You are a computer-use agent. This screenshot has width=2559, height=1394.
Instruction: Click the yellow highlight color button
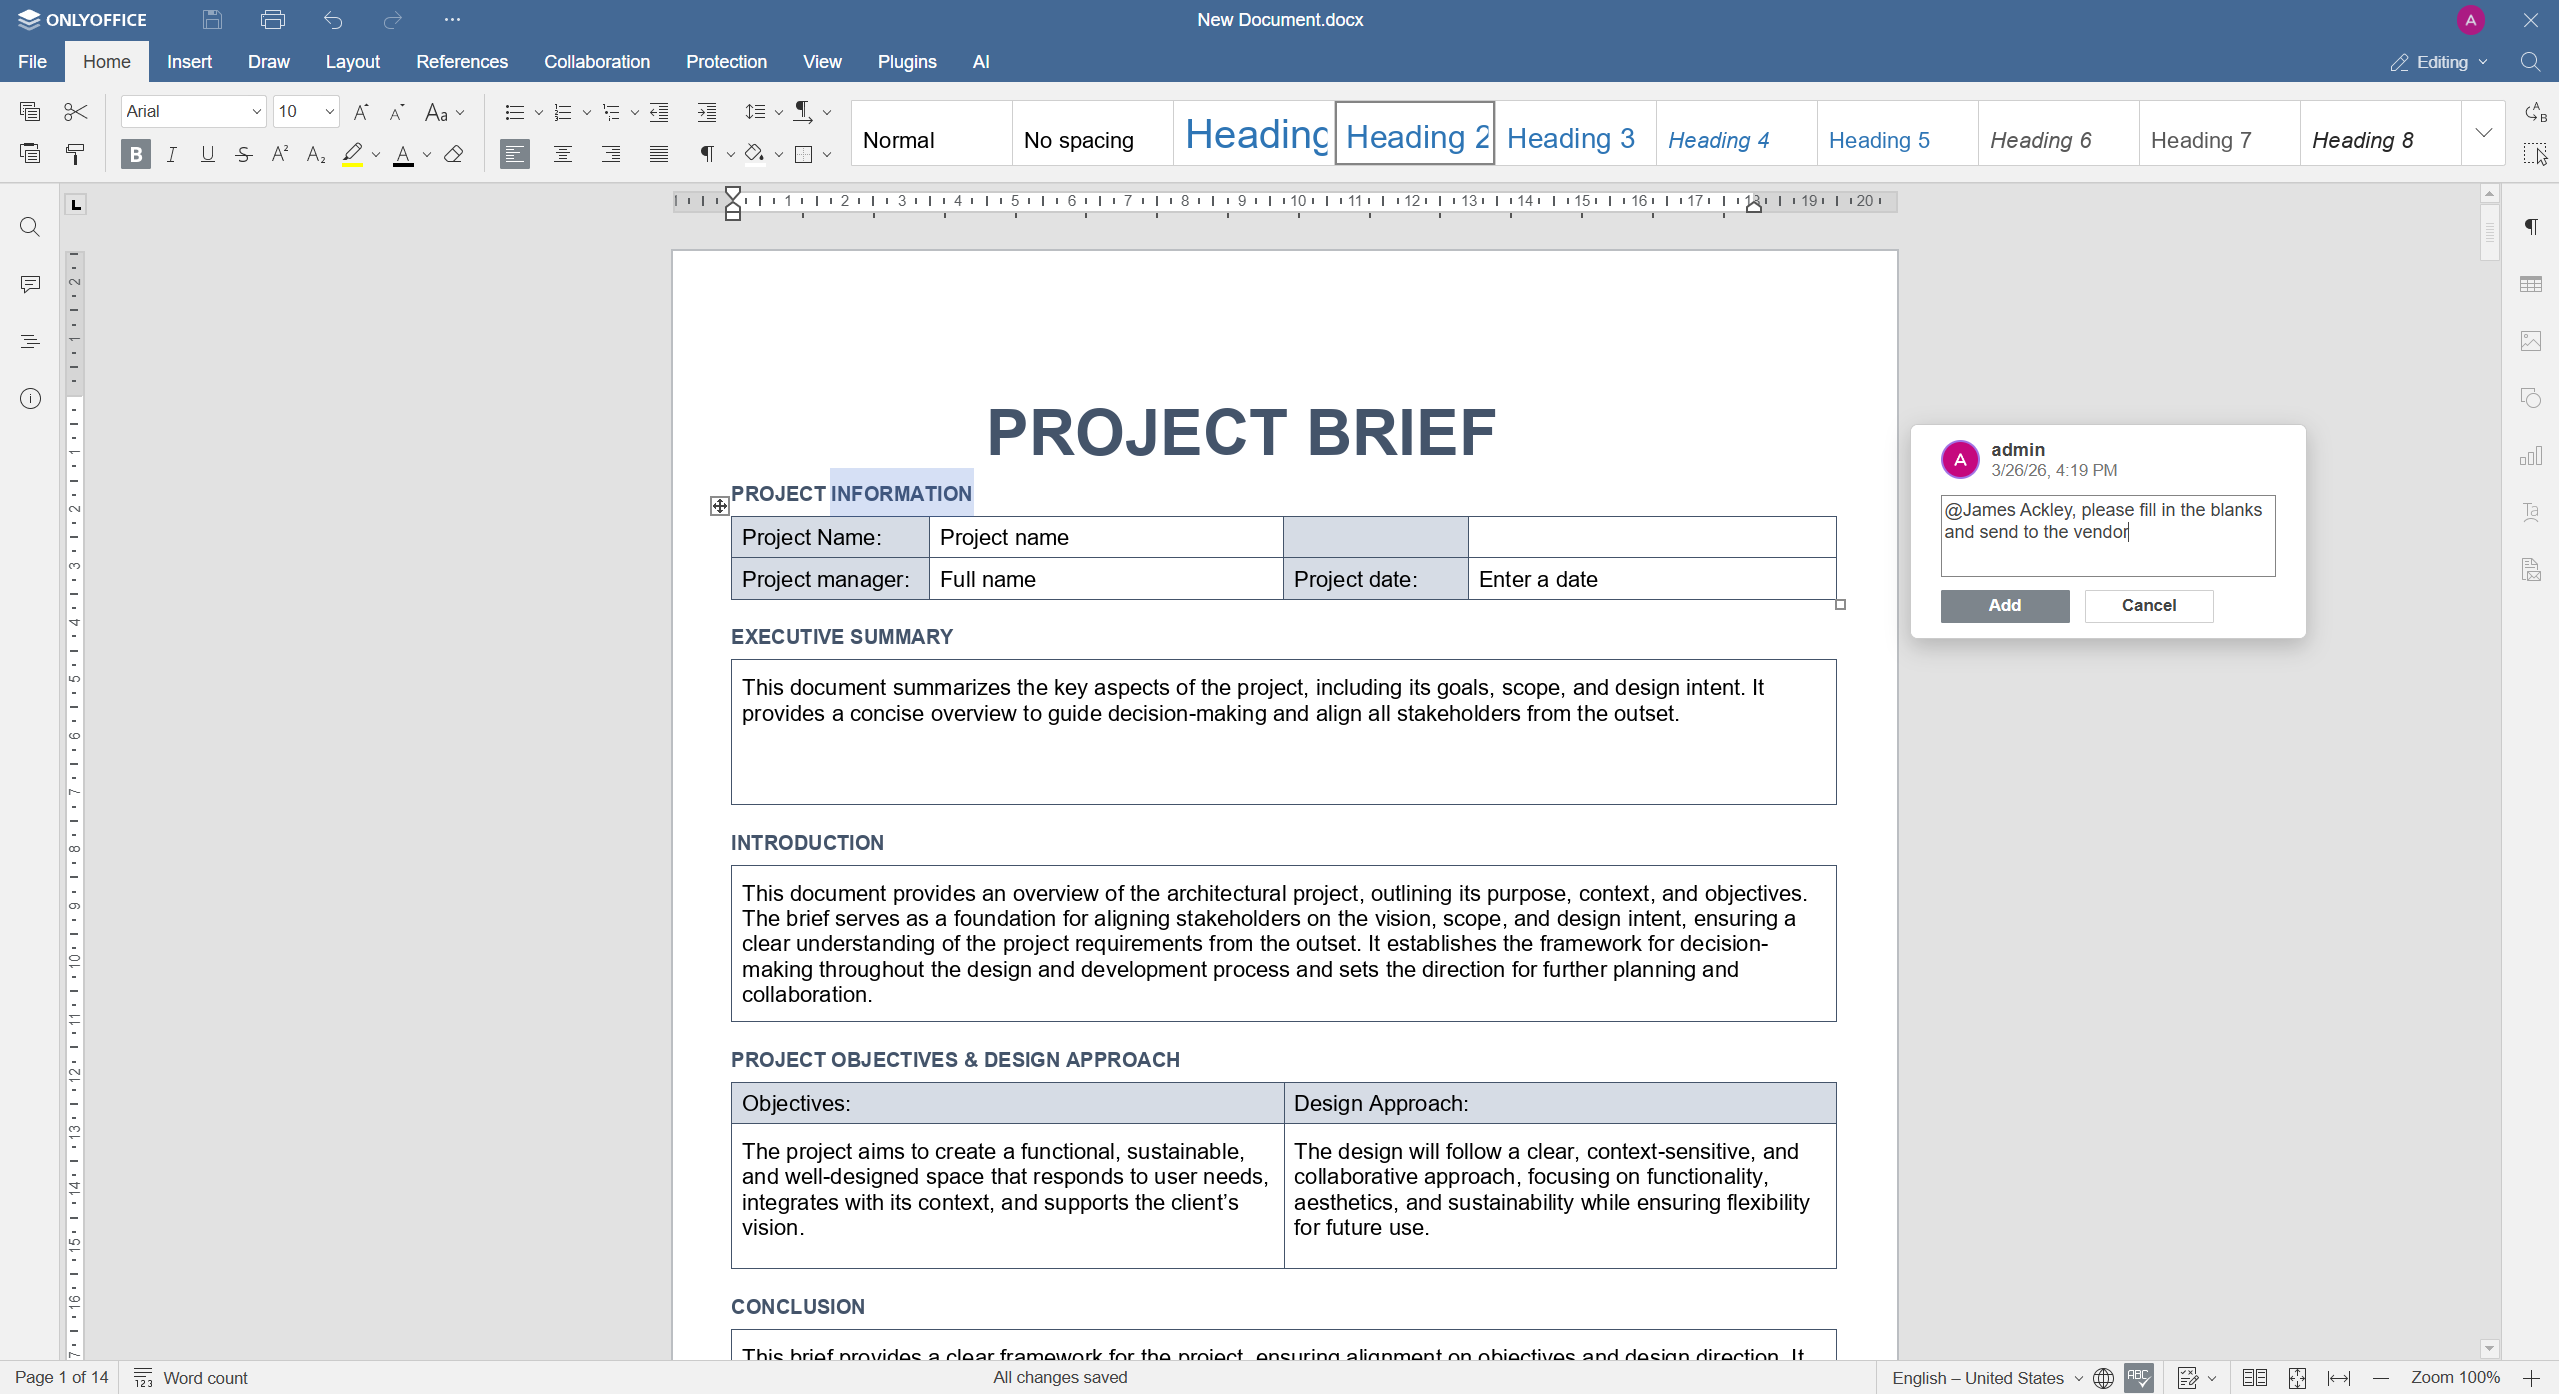click(x=352, y=154)
